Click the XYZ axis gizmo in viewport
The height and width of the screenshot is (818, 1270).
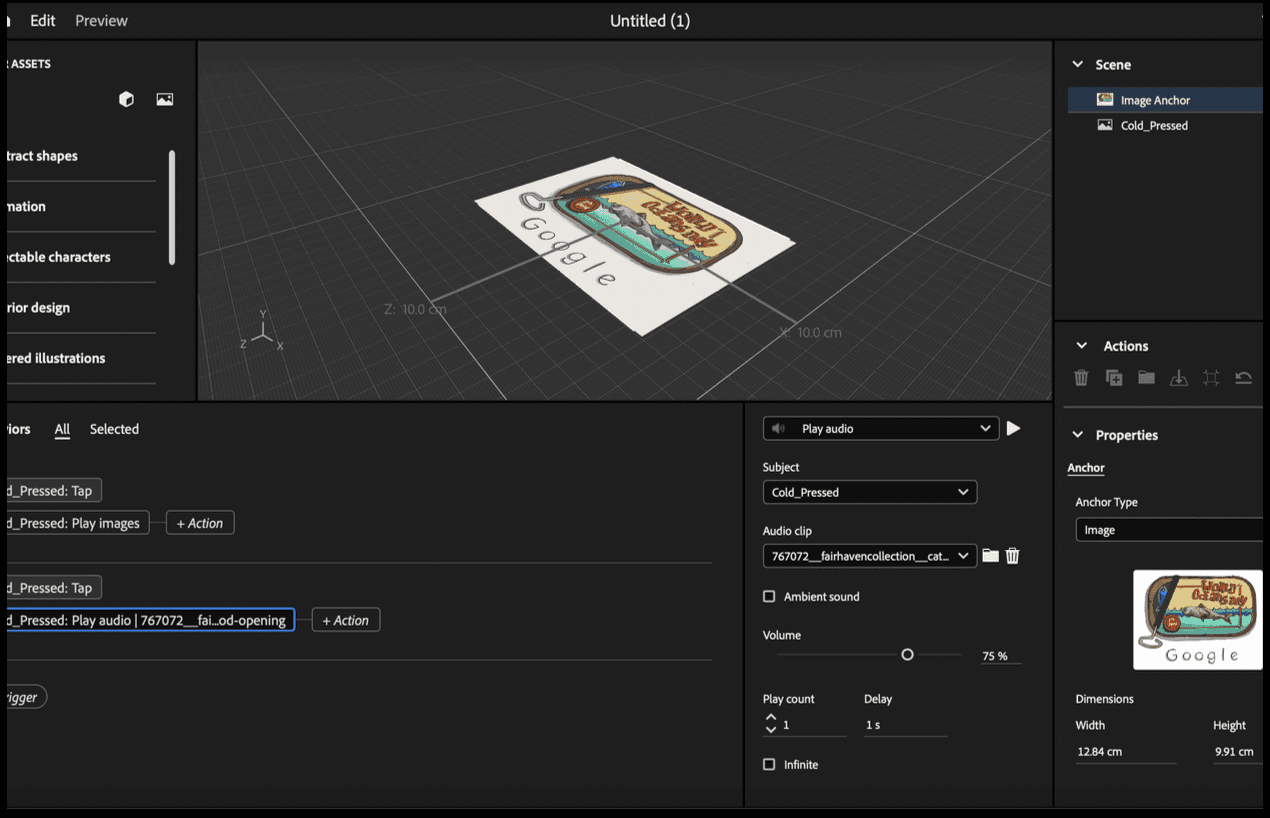(262, 331)
